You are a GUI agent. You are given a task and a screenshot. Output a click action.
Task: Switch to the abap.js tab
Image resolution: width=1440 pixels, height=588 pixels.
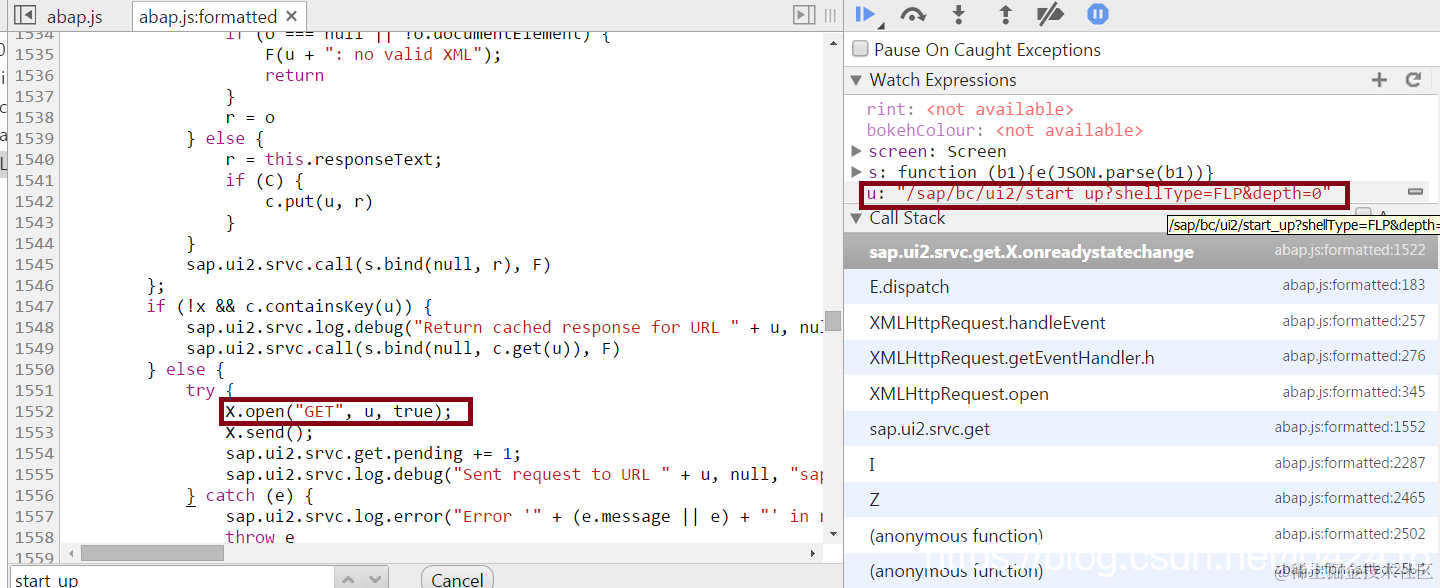74,17
